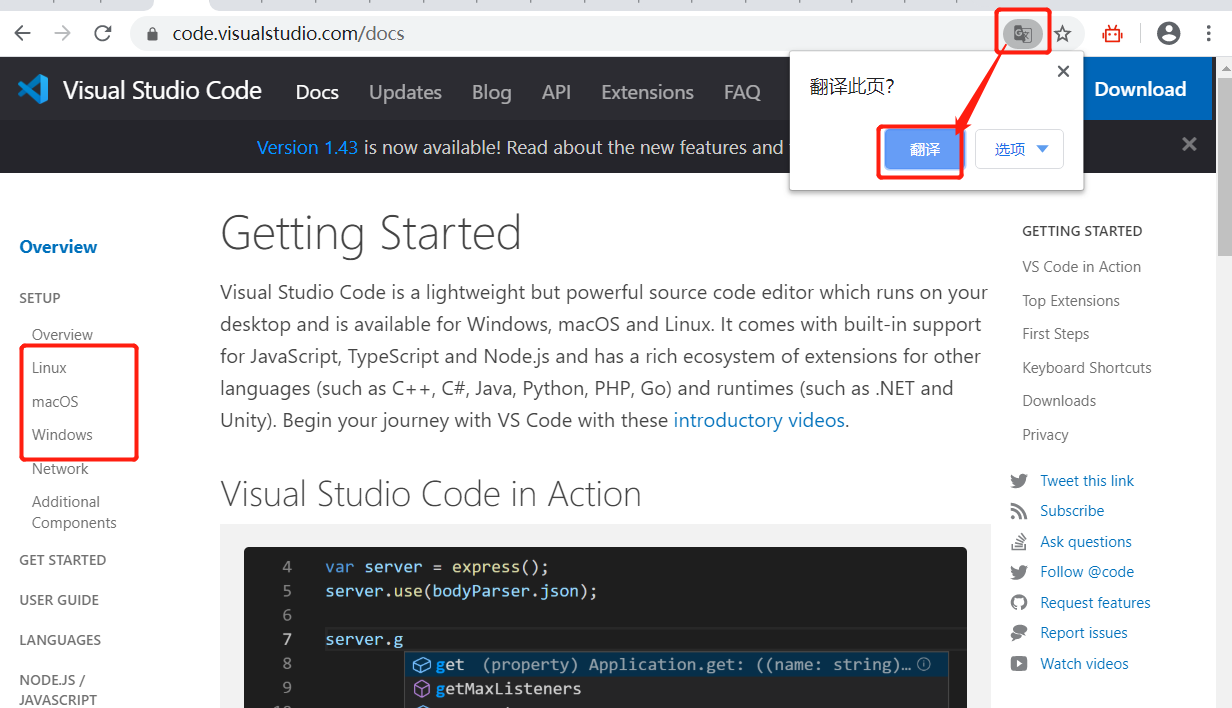Open the macOS setup page
Screen dimensions: 1232x708
point(55,402)
